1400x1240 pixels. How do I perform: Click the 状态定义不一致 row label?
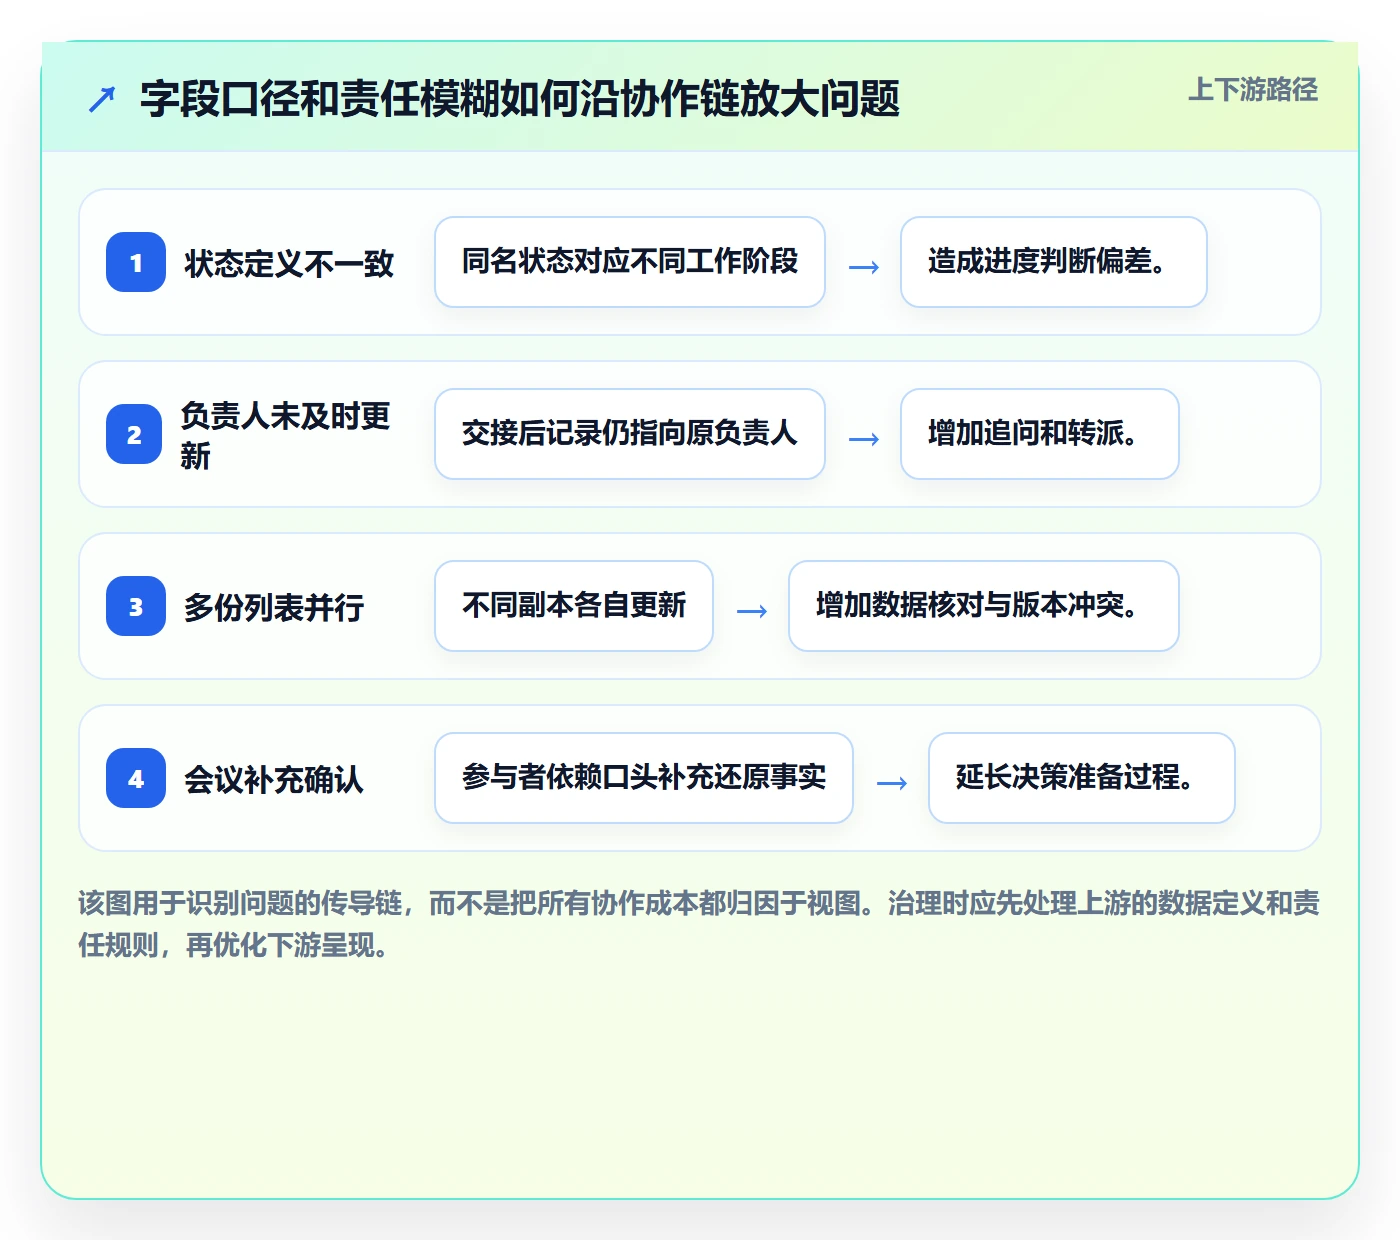[x=289, y=264]
